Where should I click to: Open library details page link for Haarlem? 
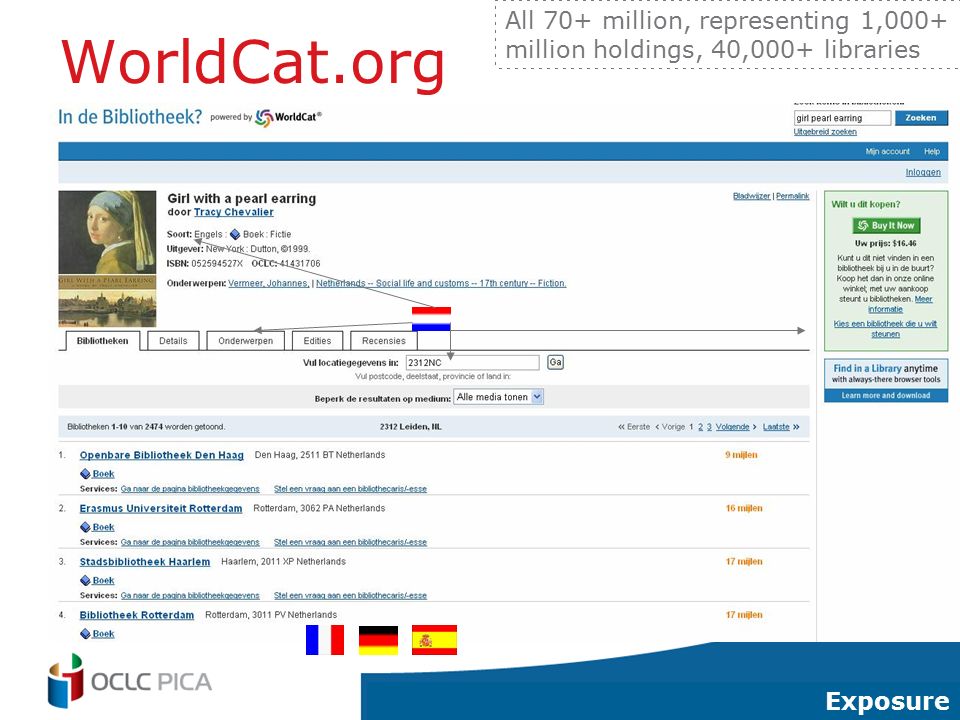[190, 596]
